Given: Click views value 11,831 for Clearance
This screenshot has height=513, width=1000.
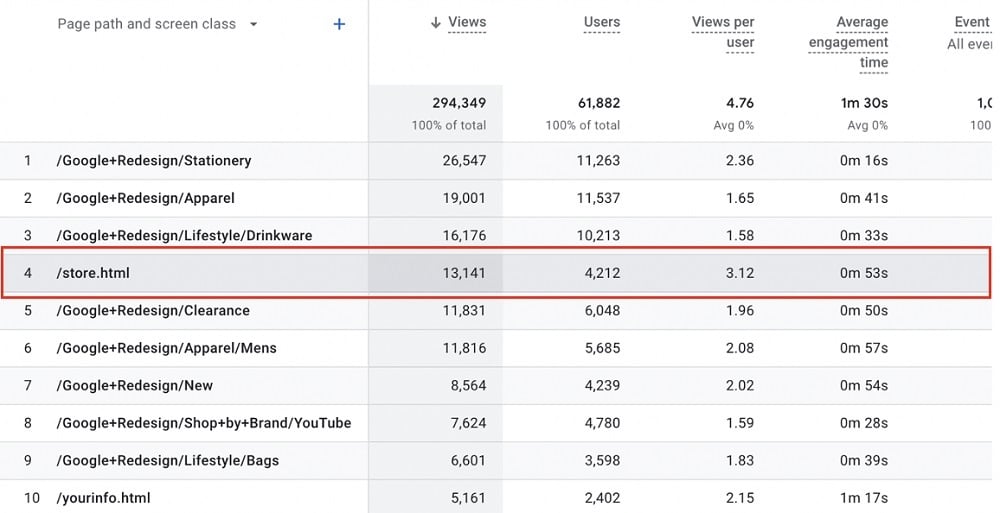Looking at the screenshot, I should 464,311.
